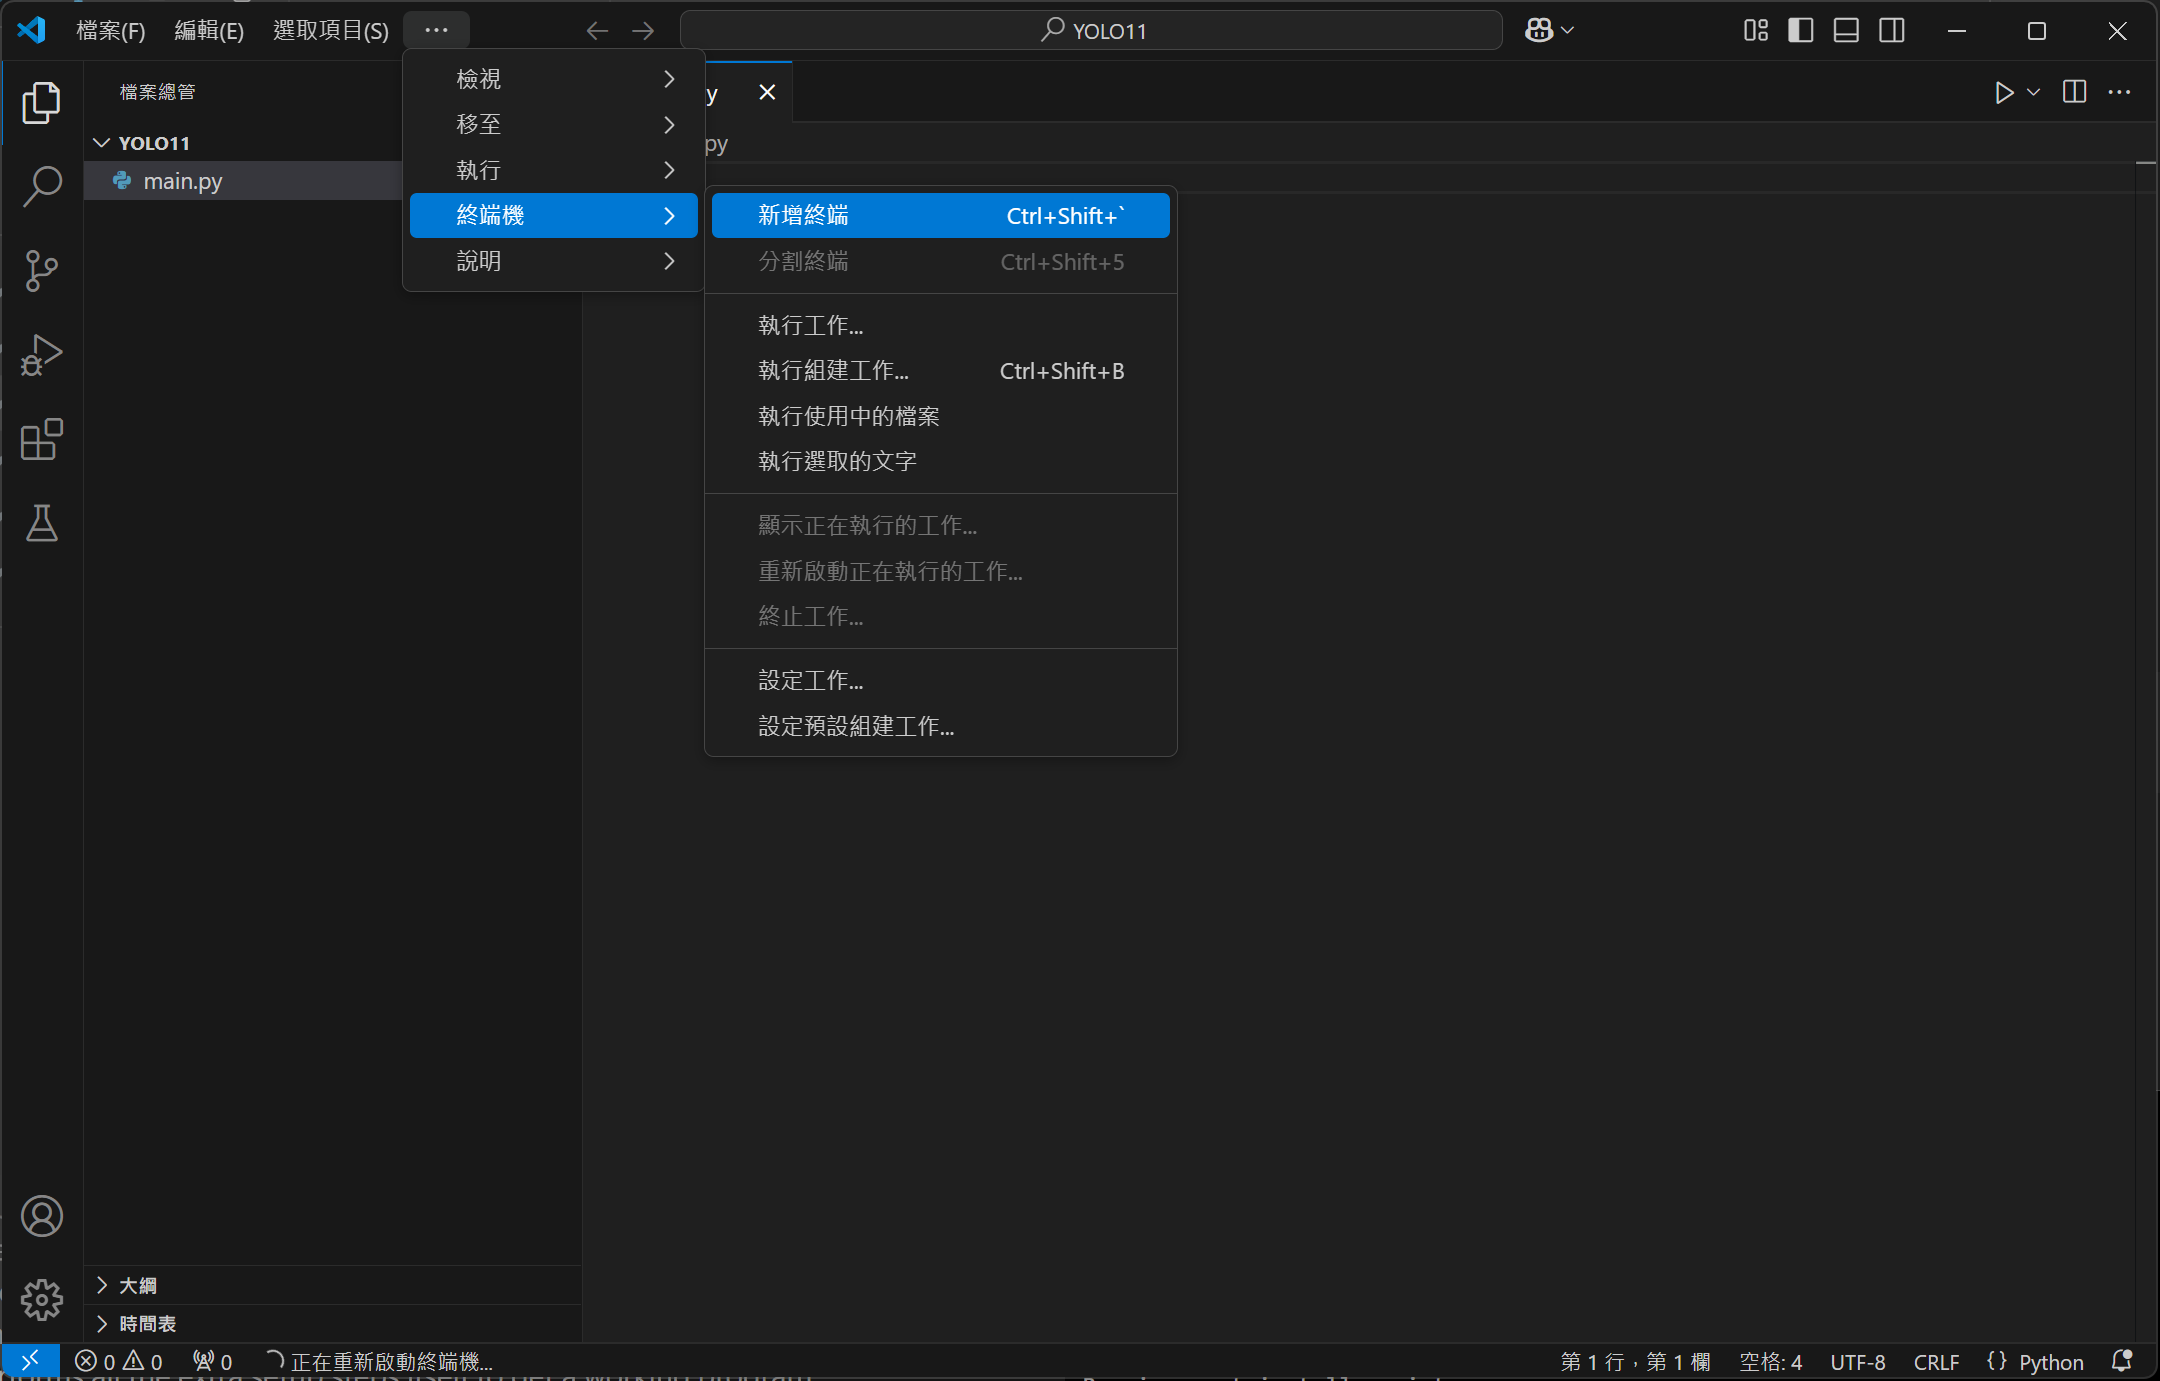
Task: Toggle the primary sidebar layout button
Action: [1801, 31]
